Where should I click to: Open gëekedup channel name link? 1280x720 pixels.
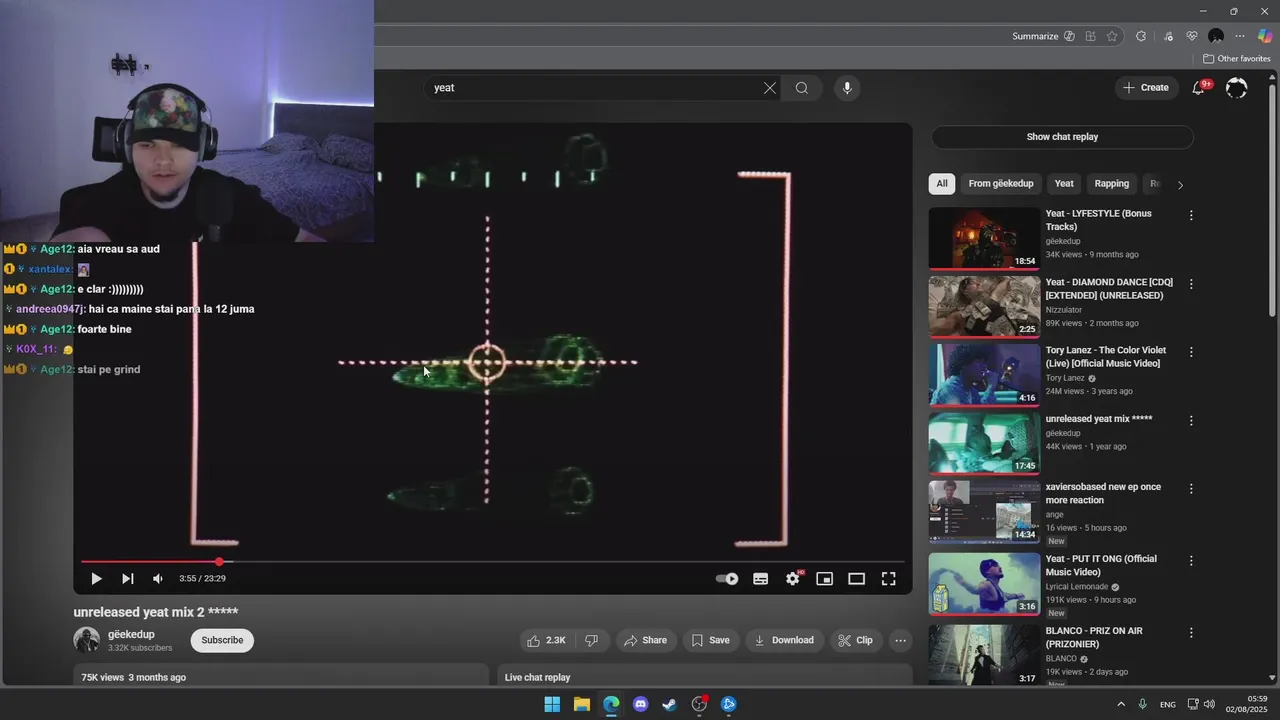pyautogui.click(x=131, y=634)
